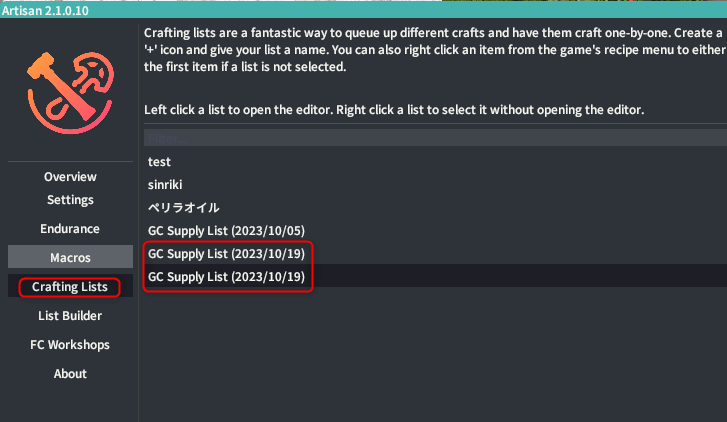Open the sinriki crafting list
This screenshot has height=422, width=727.
(x=435, y=185)
